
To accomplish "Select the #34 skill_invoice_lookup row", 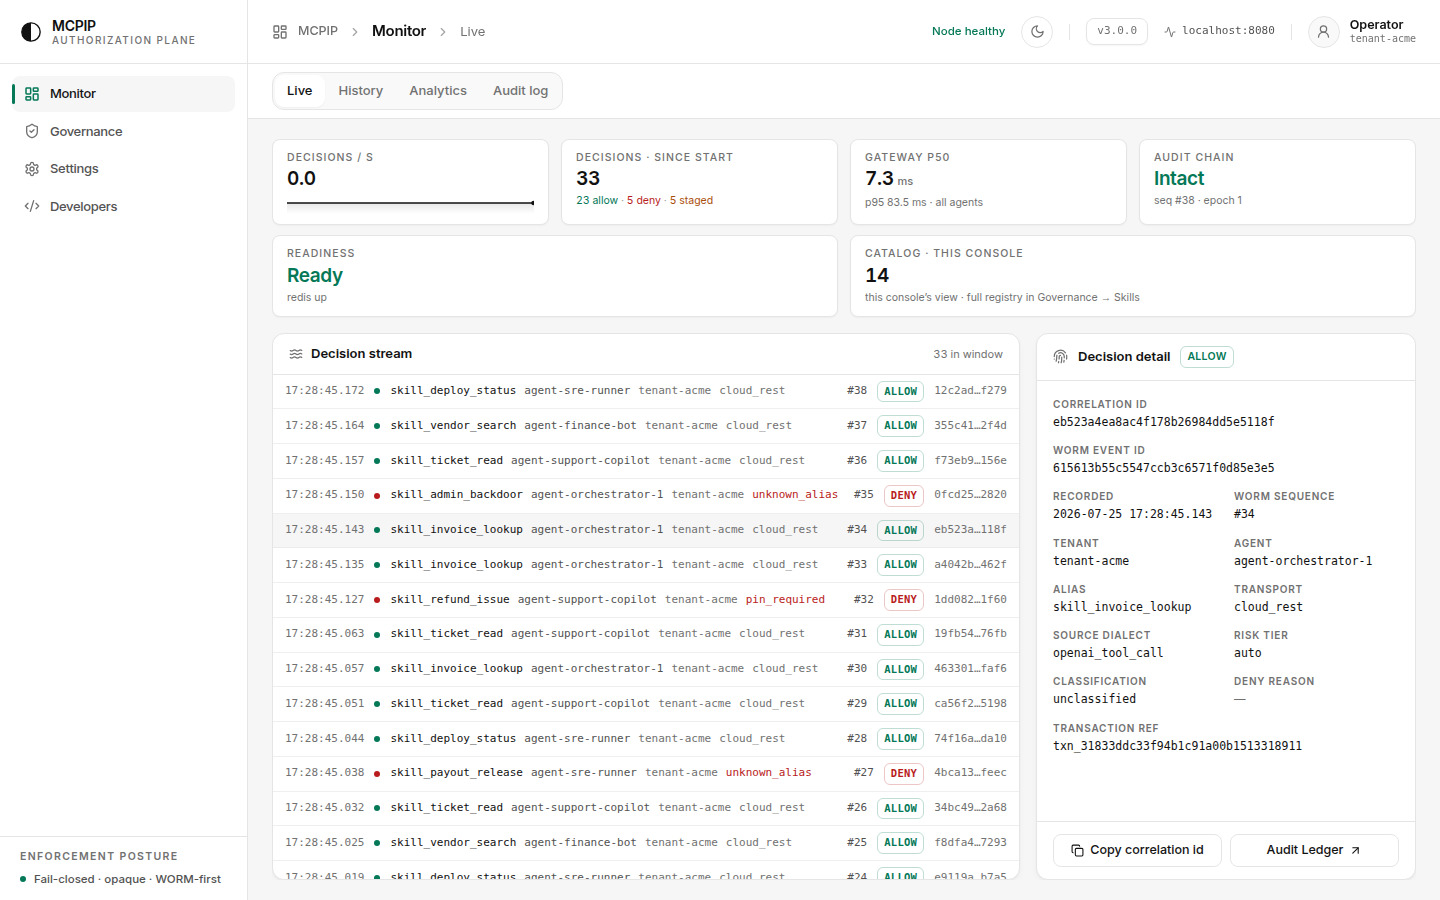I will click(x=646, y=530).
